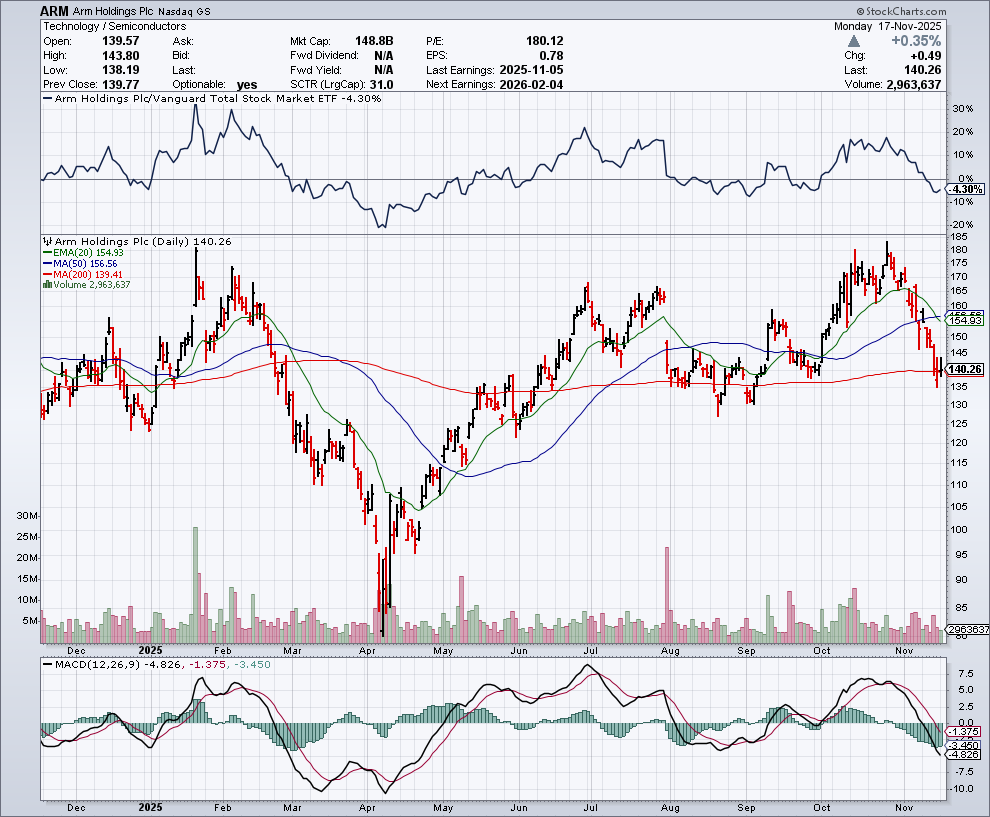
Task: Click the 2963637 volume tag on the right axis
Action: pyautogui.click(x=966, y=630)
